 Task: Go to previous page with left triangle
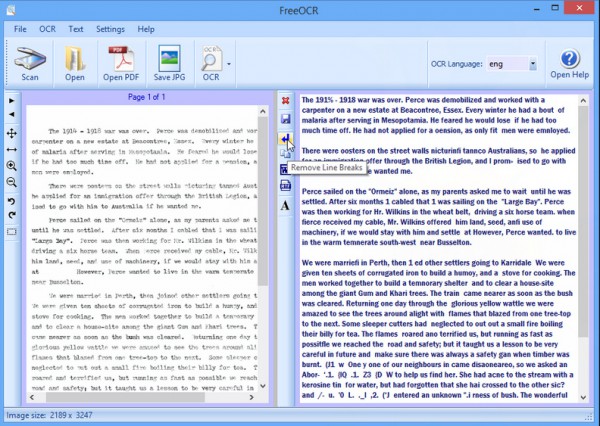11,114
